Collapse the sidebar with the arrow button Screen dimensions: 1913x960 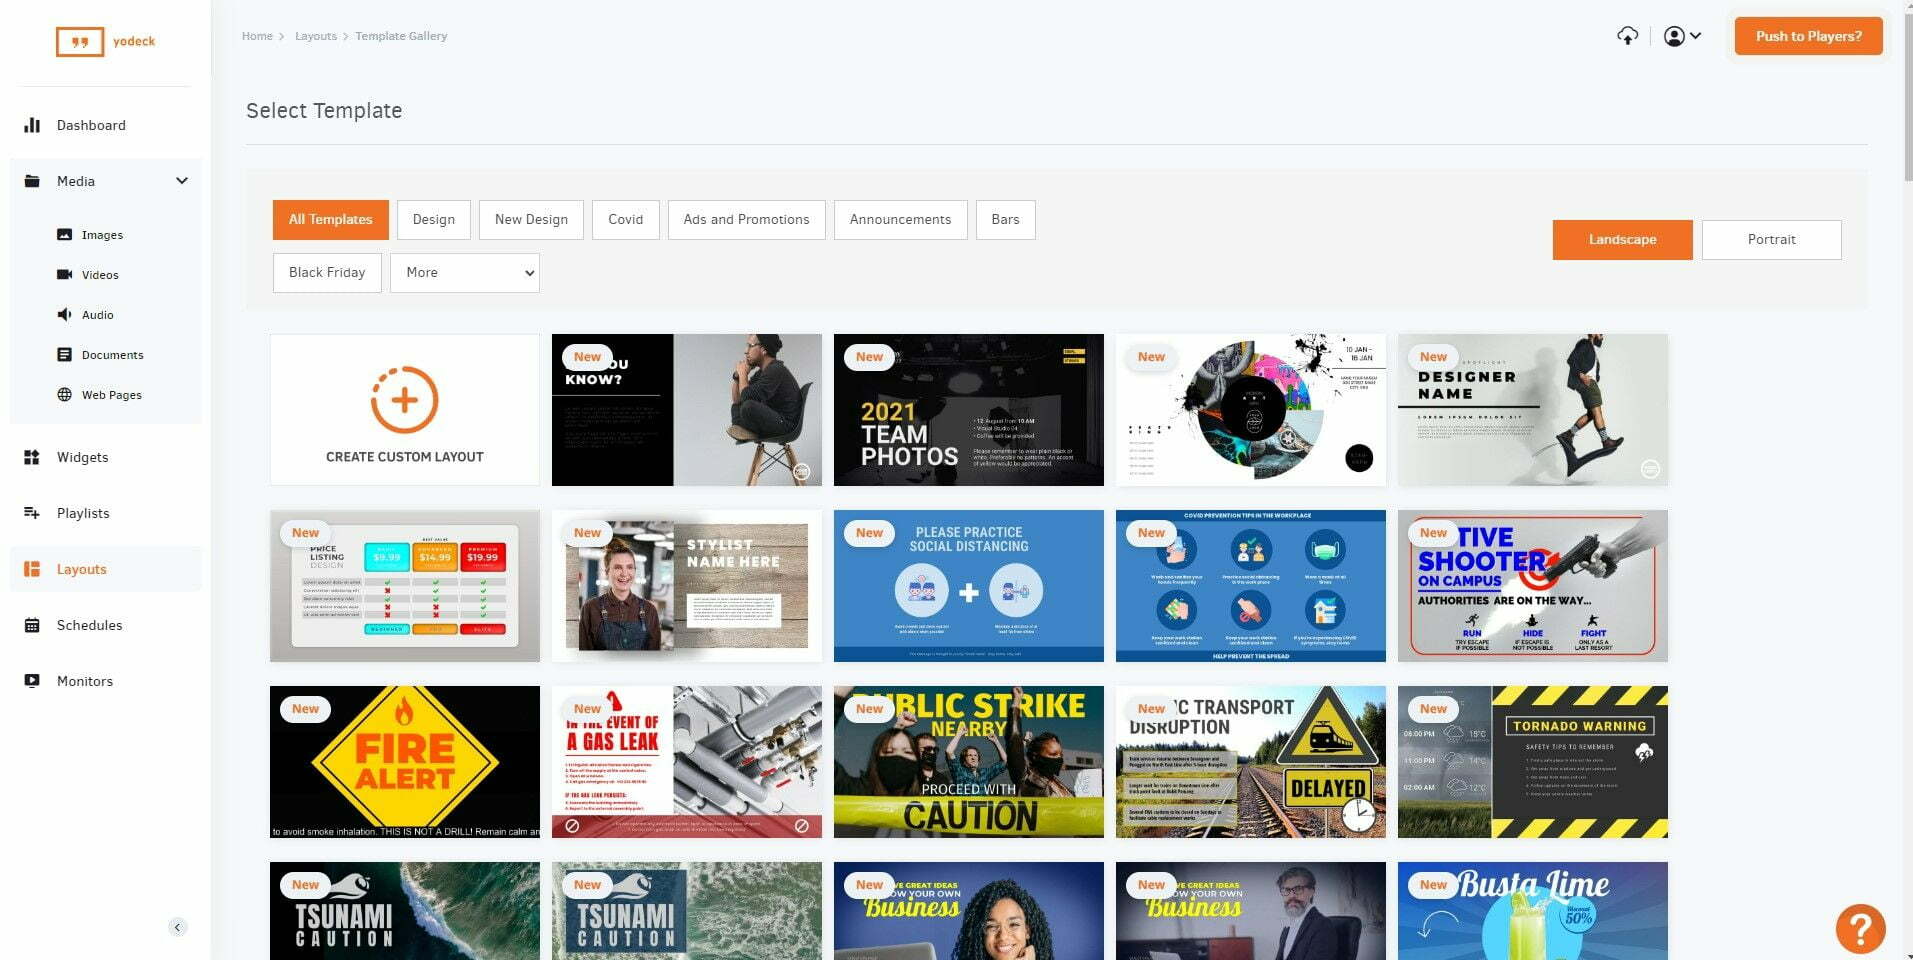click(177, 927)
